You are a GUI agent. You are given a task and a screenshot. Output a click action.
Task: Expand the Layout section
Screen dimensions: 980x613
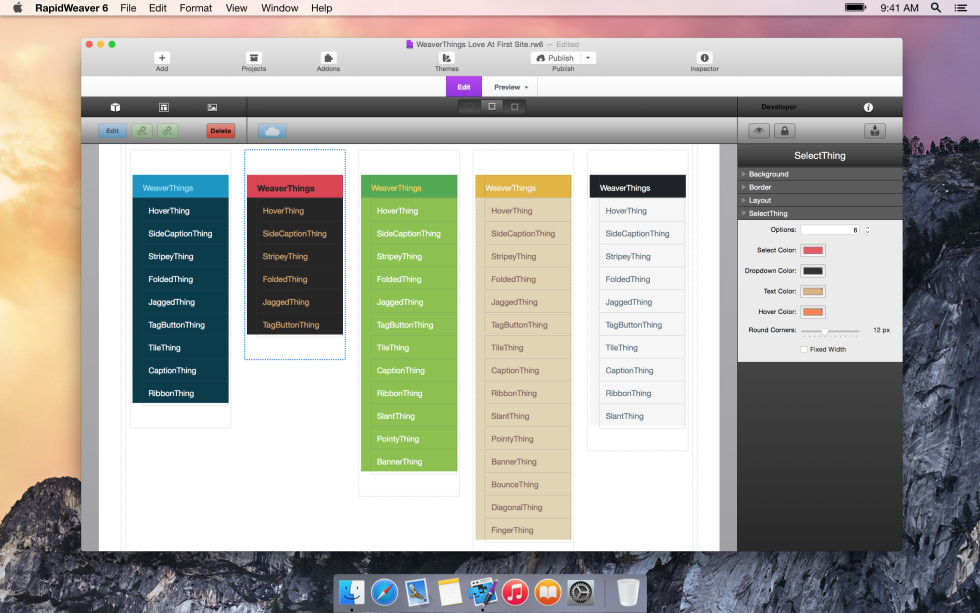tap(820, 201)
